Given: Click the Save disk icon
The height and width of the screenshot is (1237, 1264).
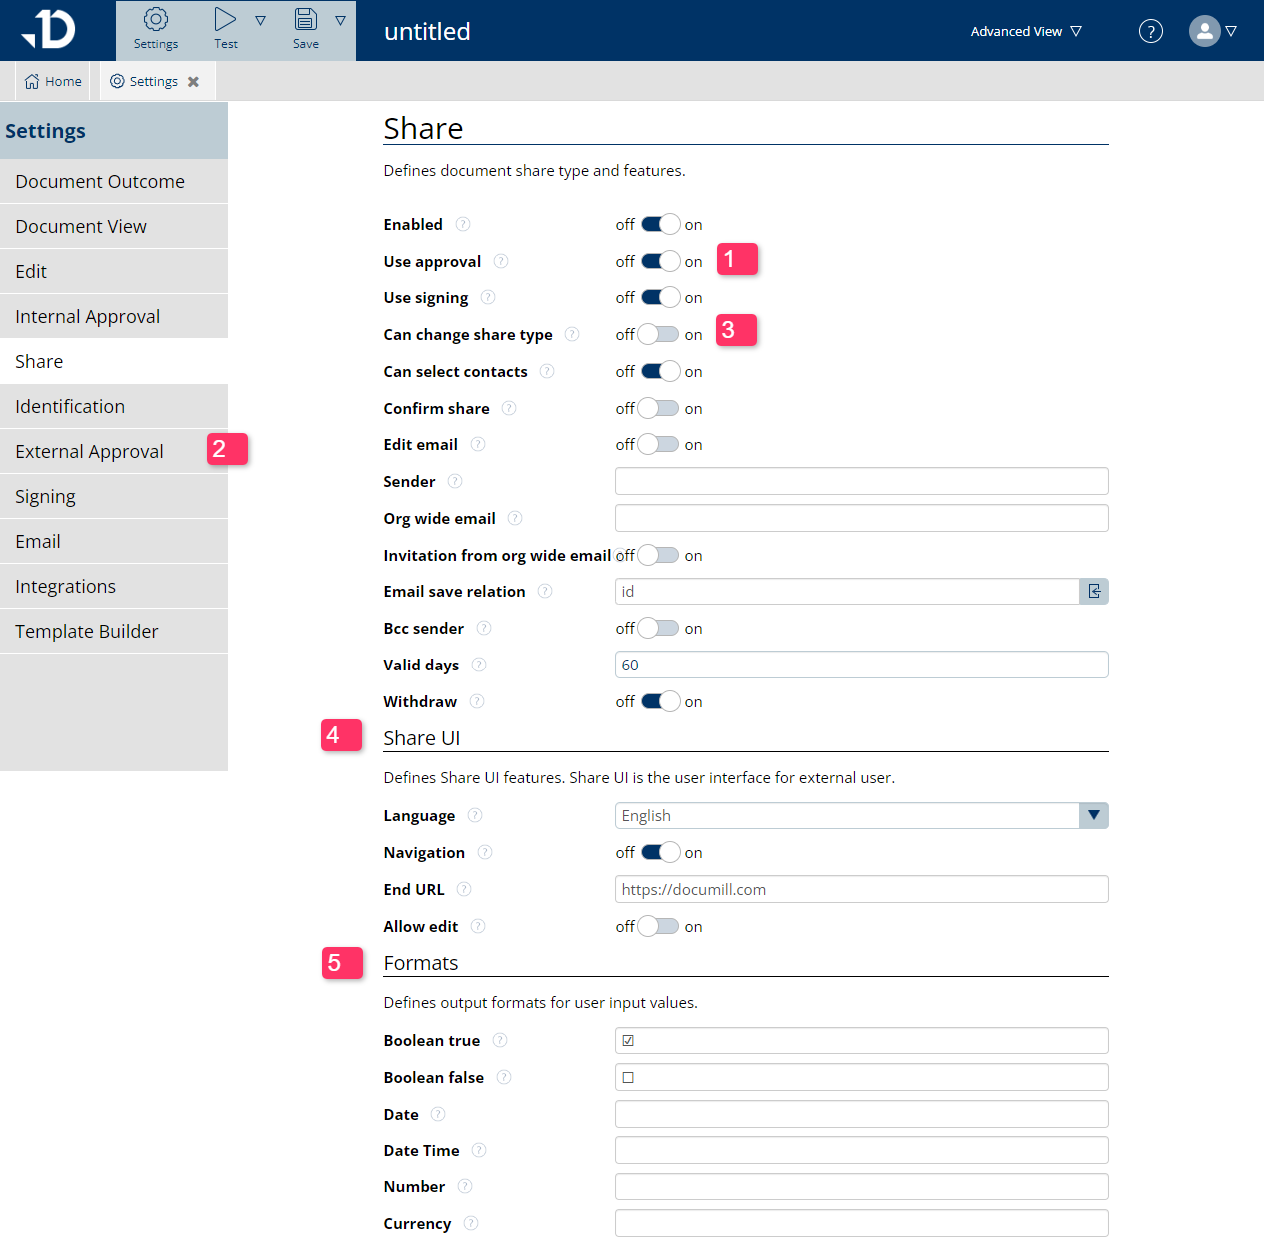Looking at the screenshot, I should click(x=306, y=20).
